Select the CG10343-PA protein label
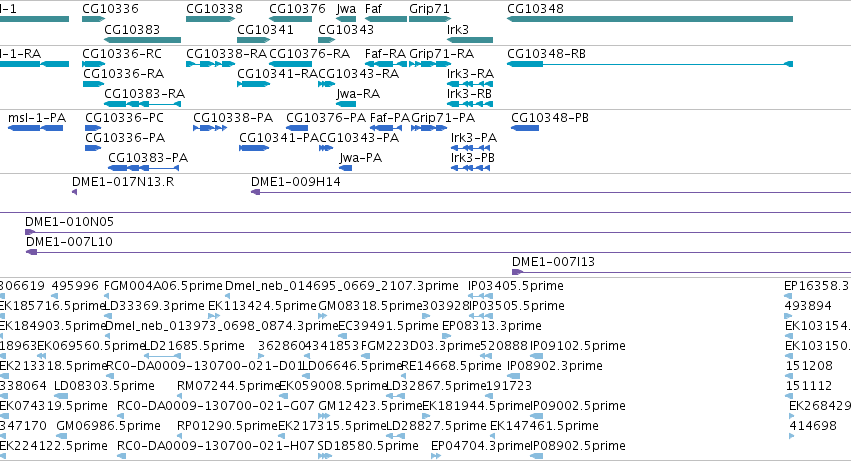Viewport: 851px width, 461px height. tap(359, 138)
